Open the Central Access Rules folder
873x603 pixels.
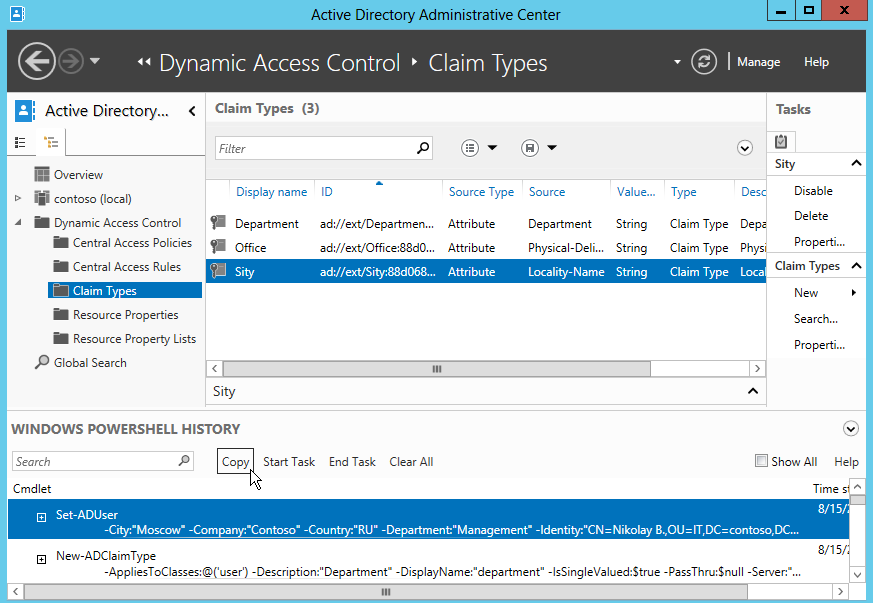coord(126,267)
